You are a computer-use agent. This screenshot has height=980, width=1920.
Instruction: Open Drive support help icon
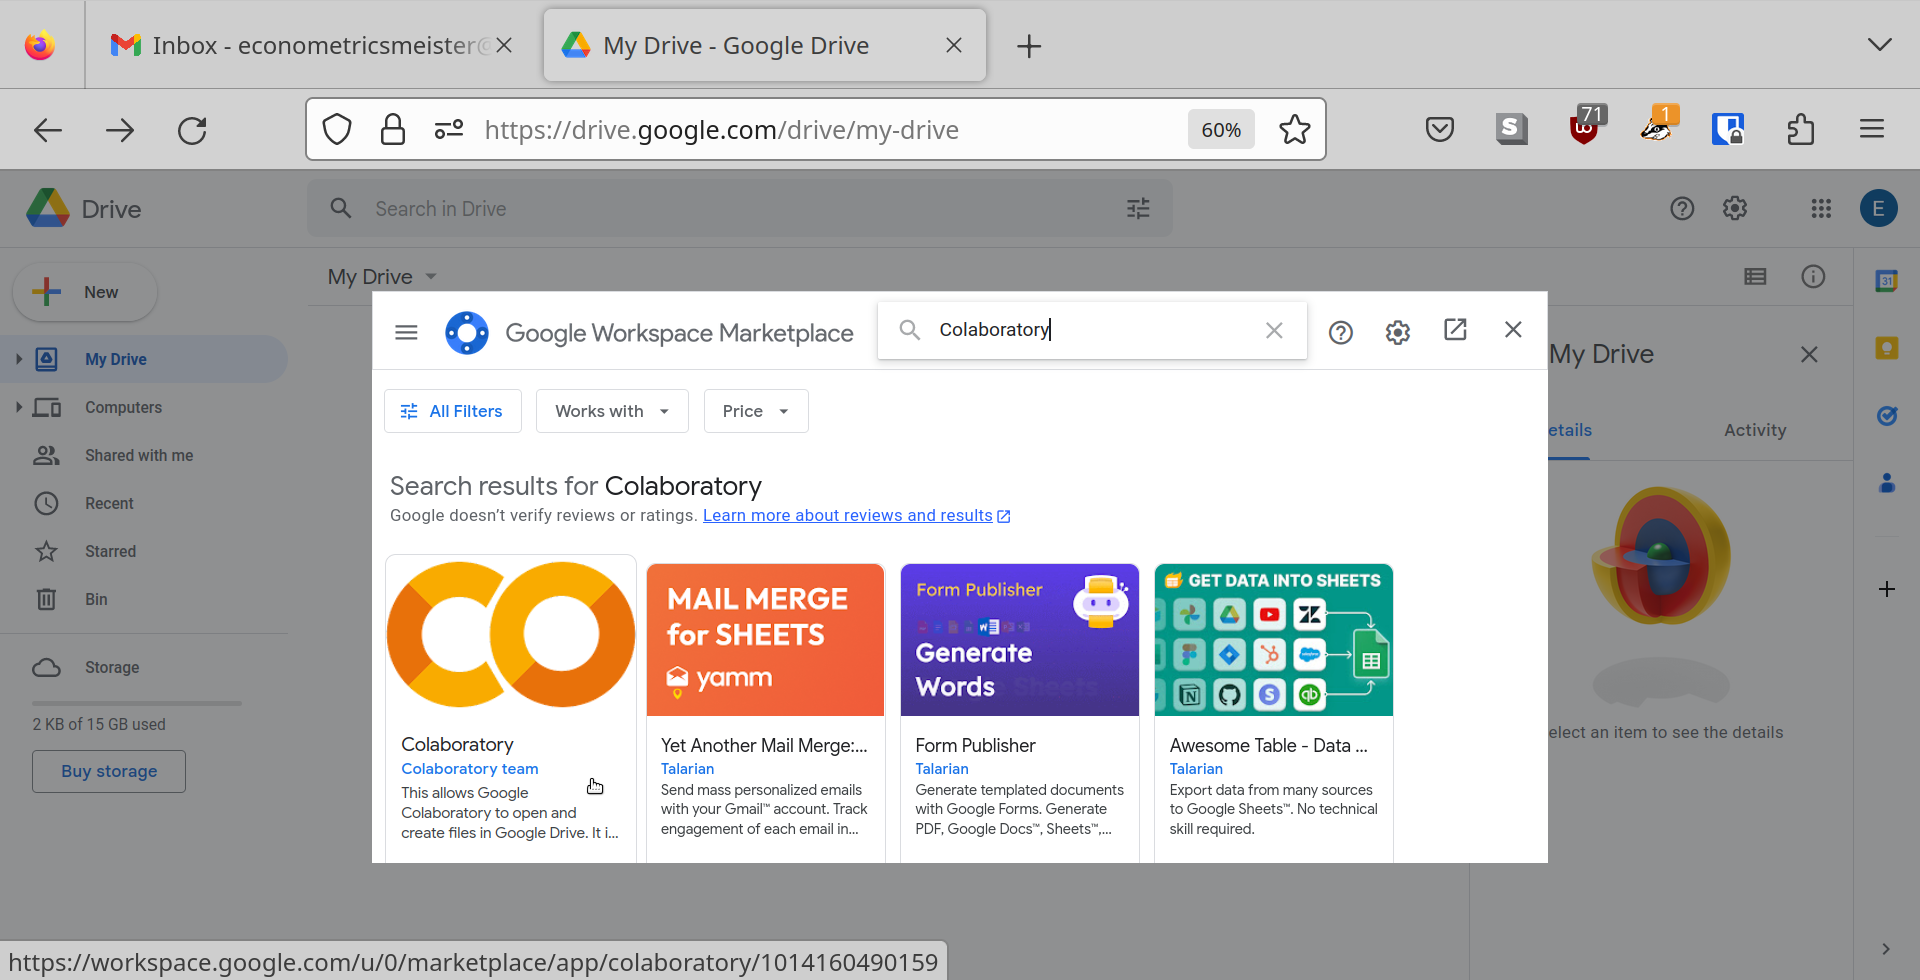(1682, 208)
